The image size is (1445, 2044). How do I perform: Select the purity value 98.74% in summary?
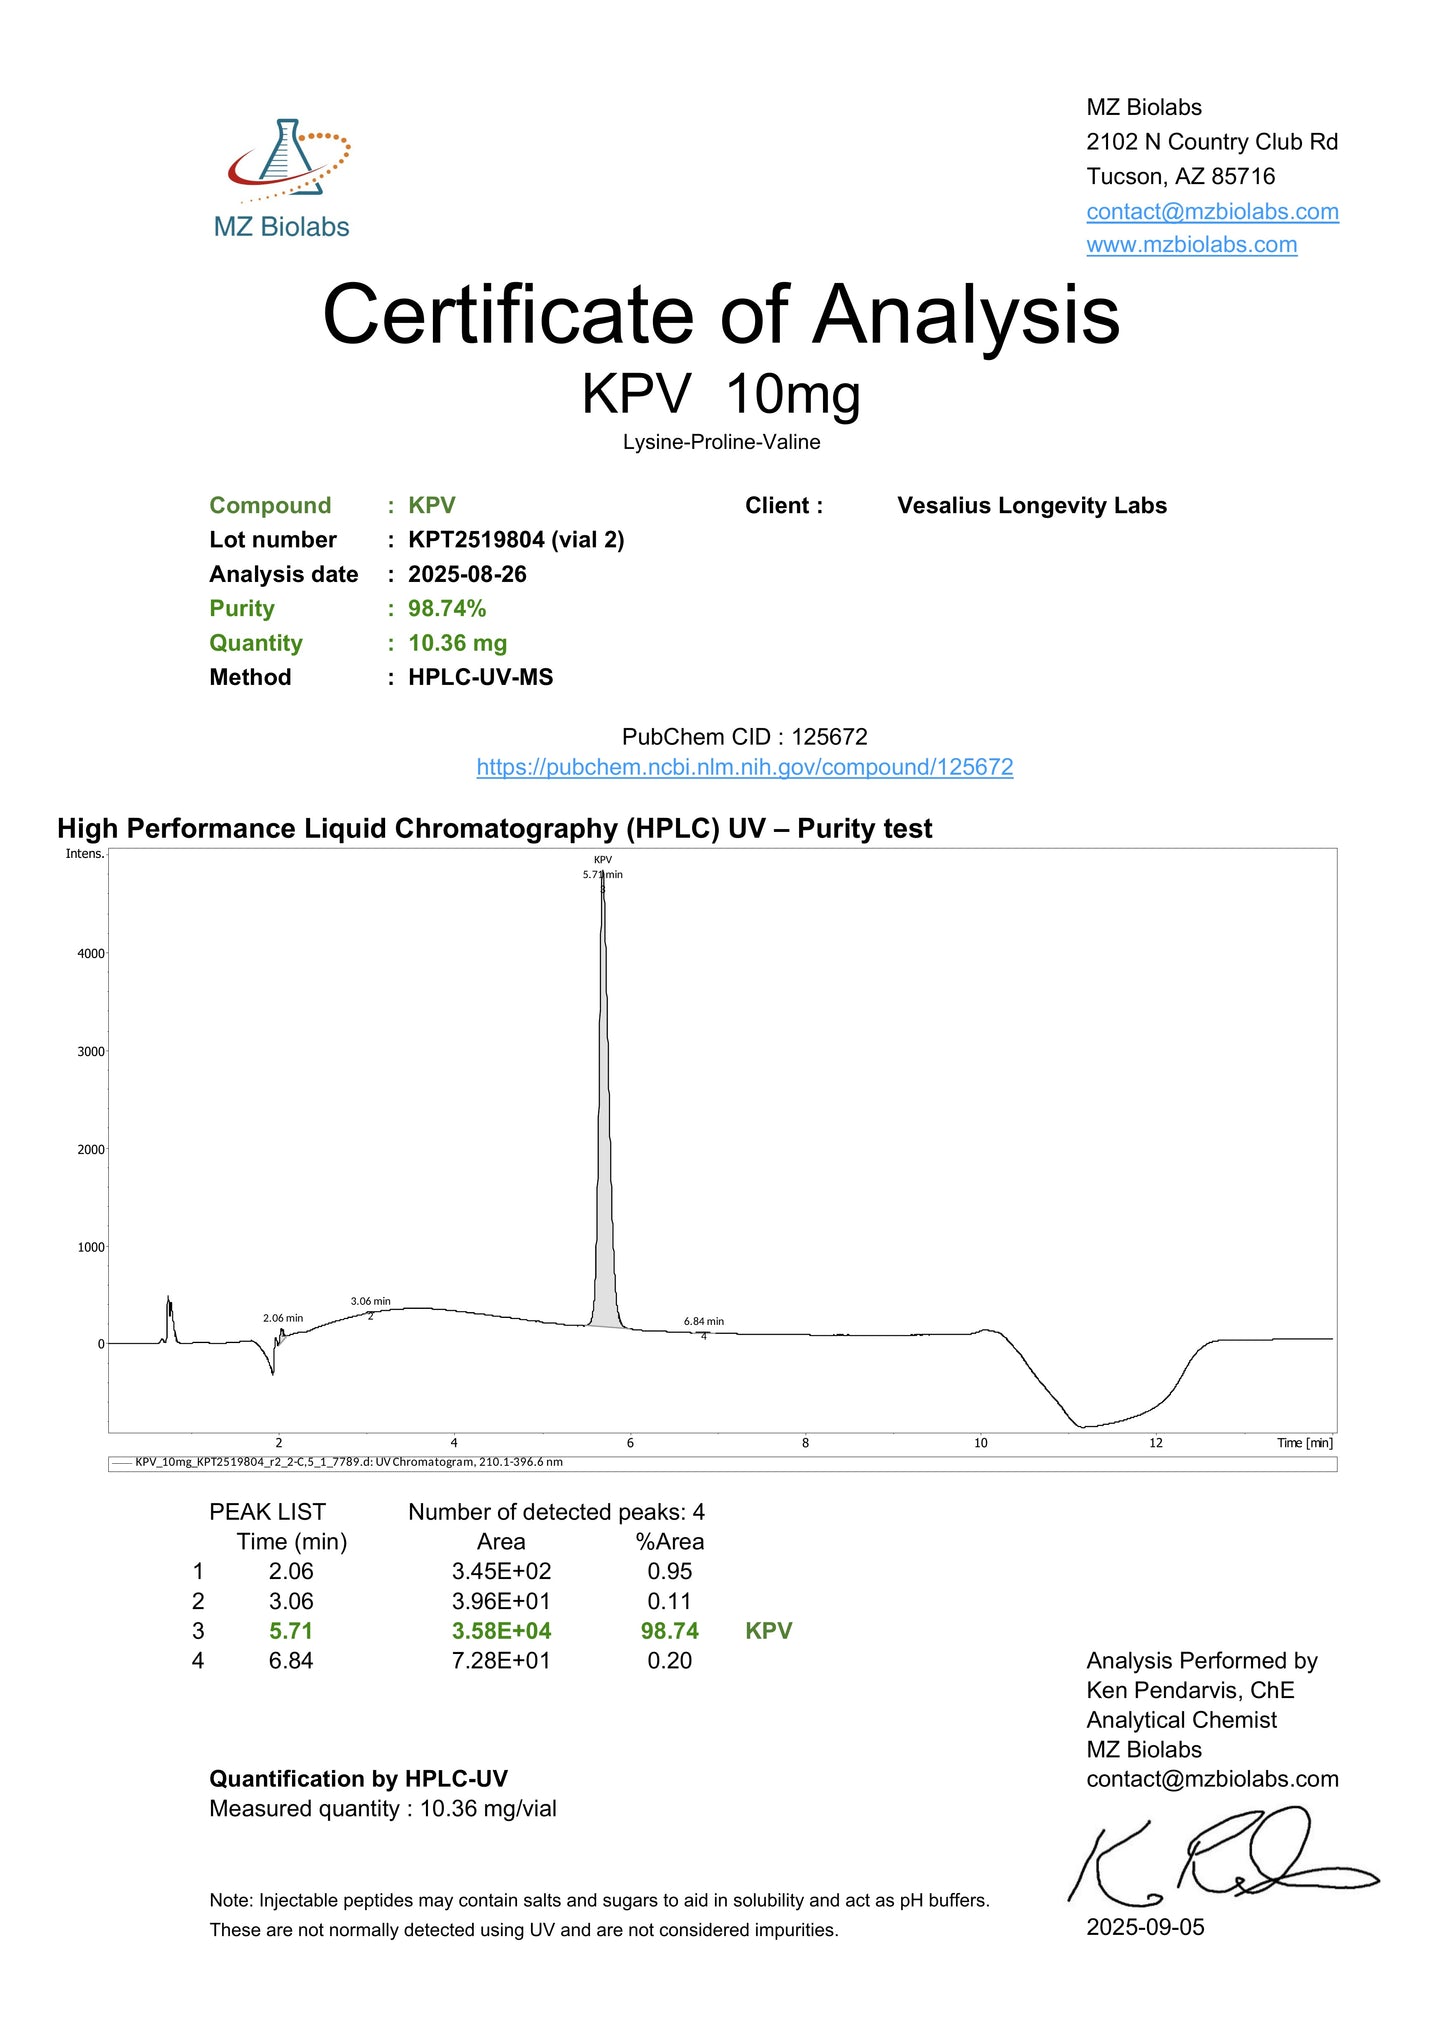point(447,608)
